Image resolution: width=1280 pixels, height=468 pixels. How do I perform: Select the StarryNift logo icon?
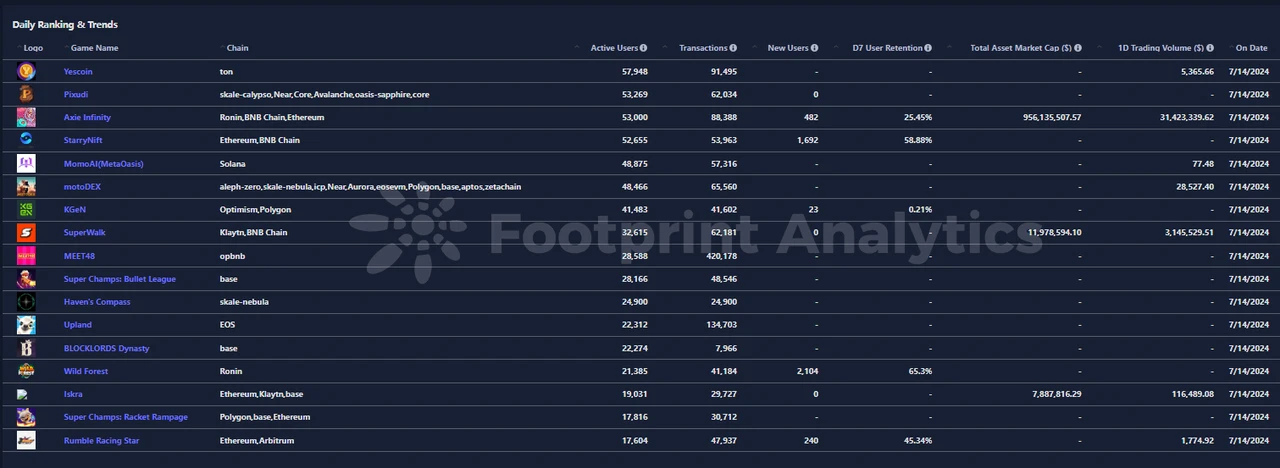tap(27, 140)
